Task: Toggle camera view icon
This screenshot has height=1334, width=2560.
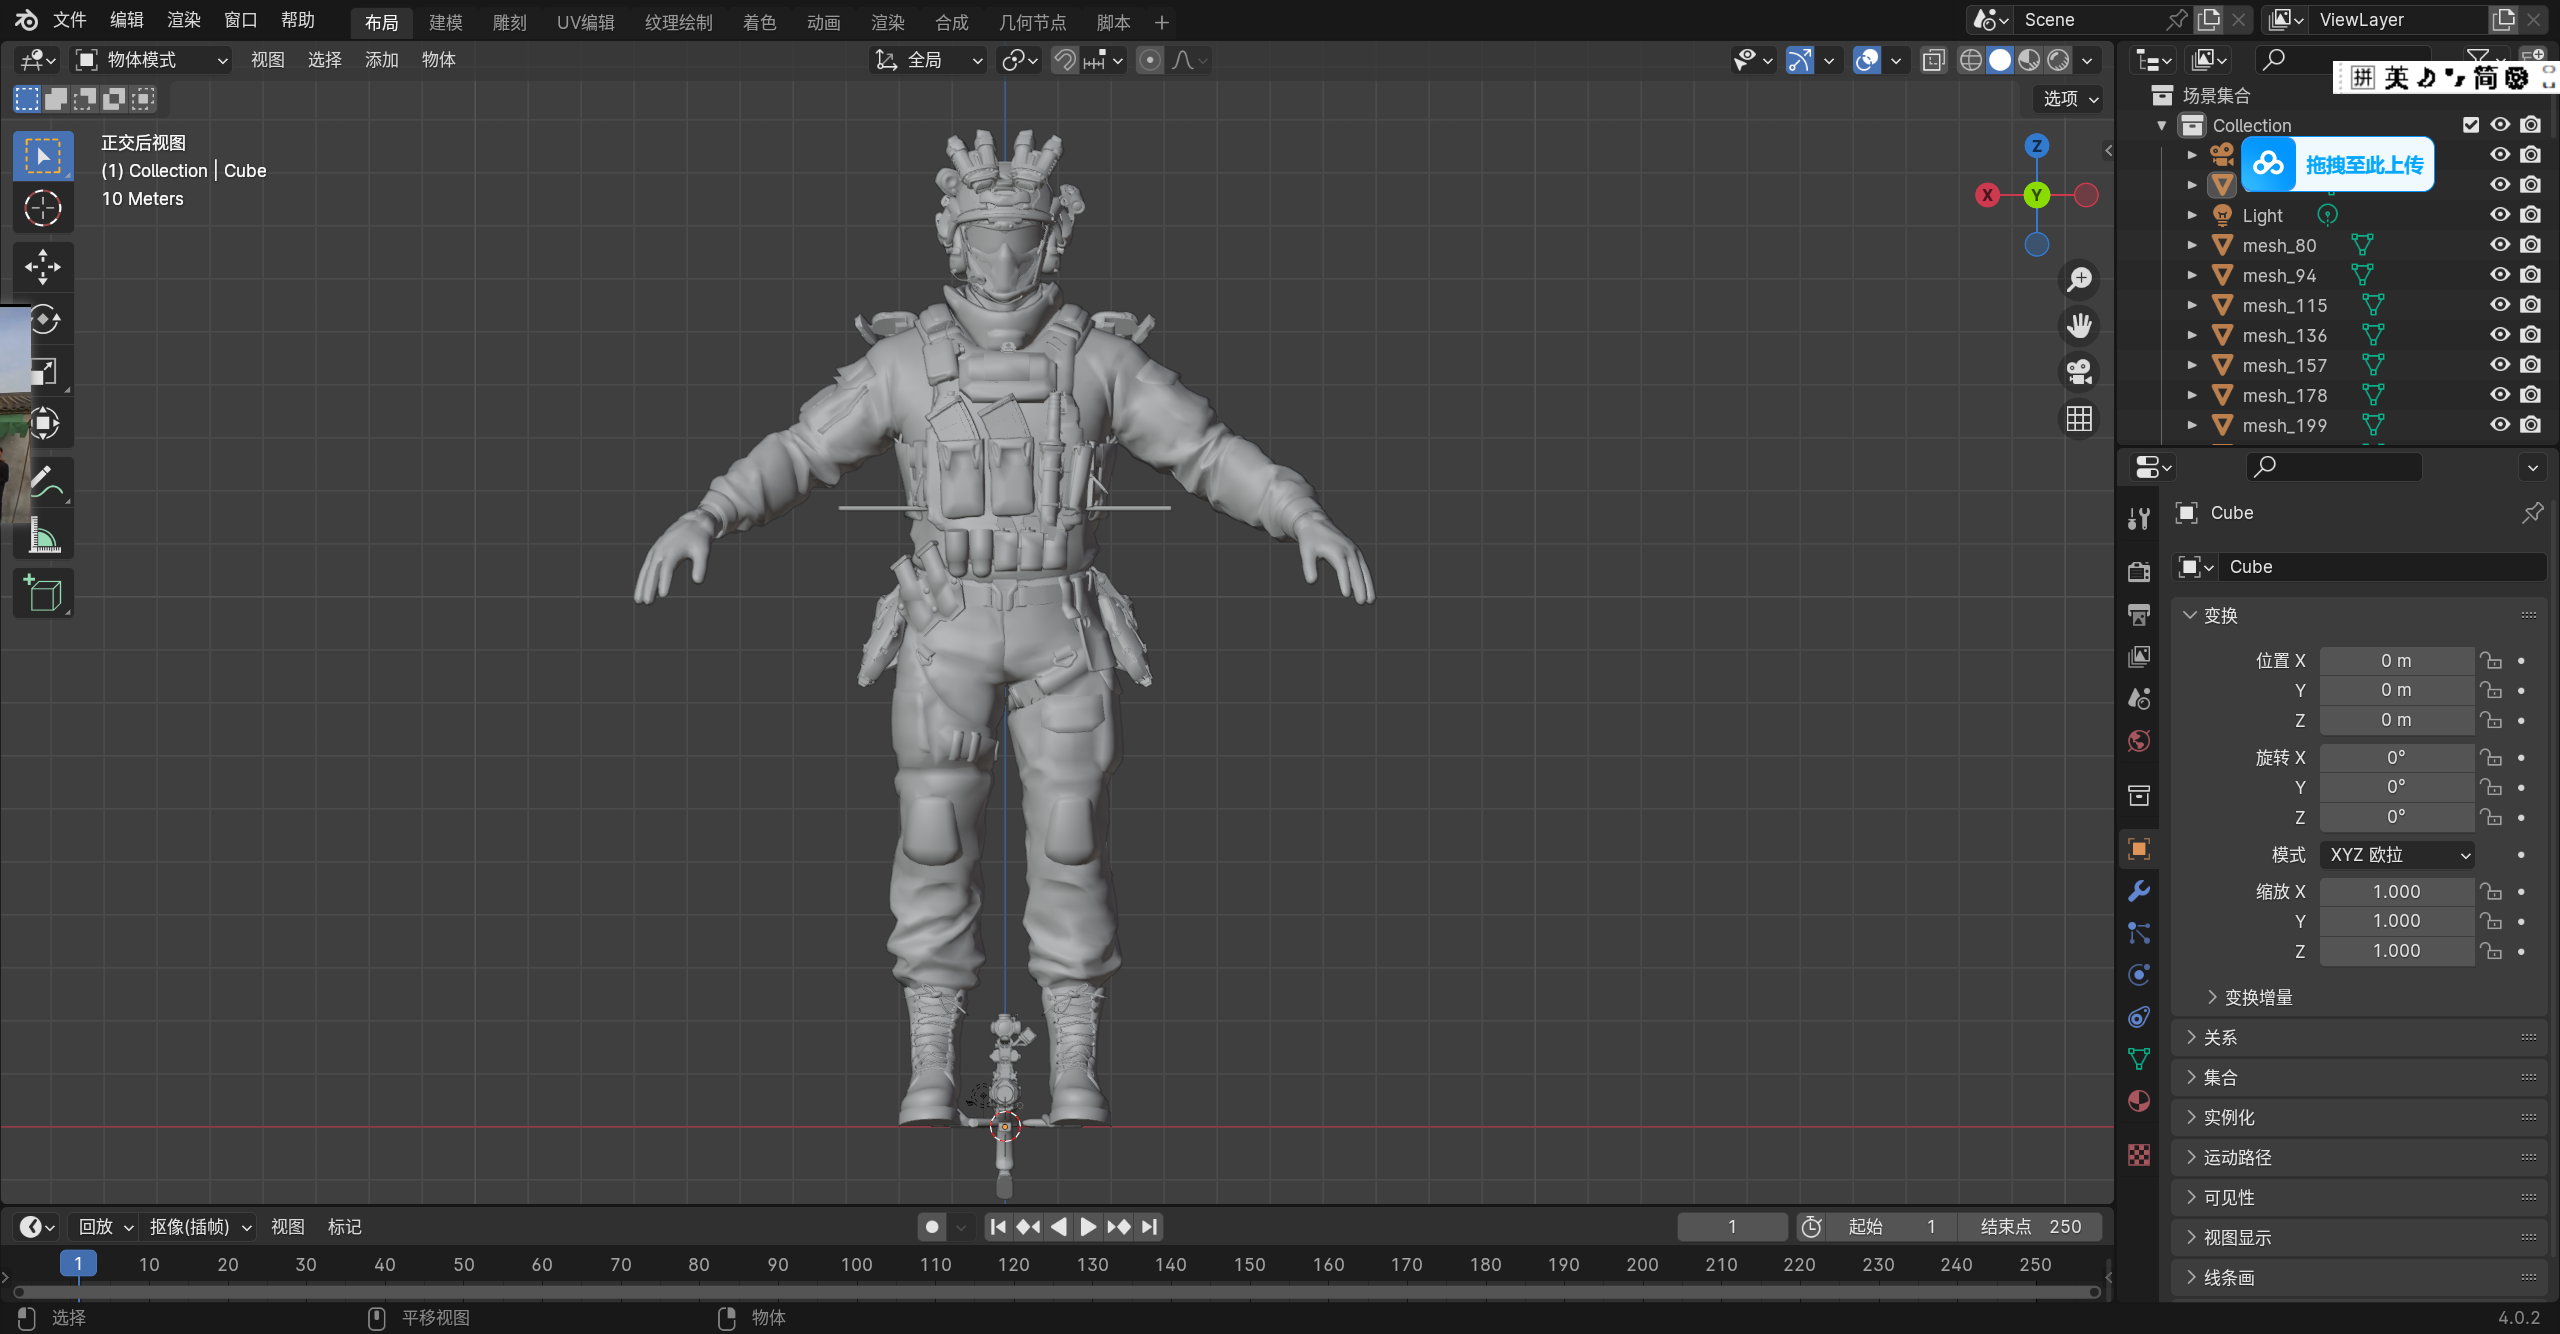Action: 2080,372
